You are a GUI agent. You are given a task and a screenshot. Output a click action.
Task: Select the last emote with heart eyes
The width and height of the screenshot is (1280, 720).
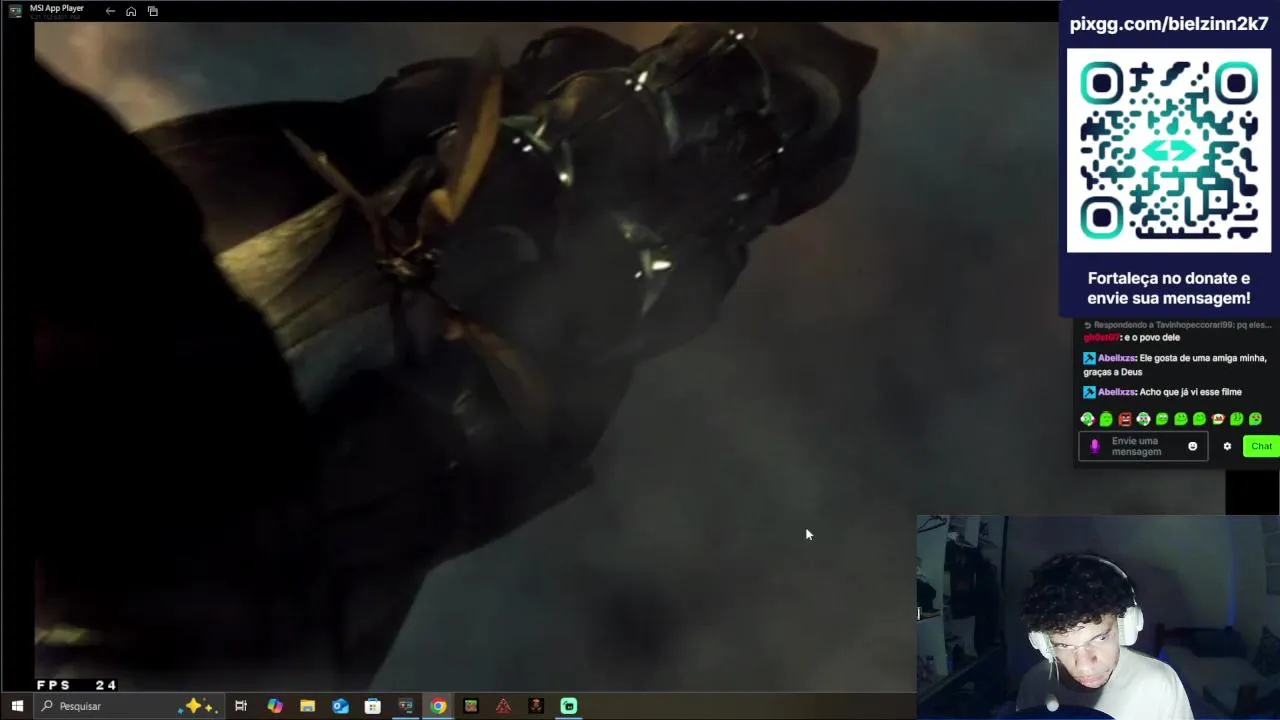1255,419
